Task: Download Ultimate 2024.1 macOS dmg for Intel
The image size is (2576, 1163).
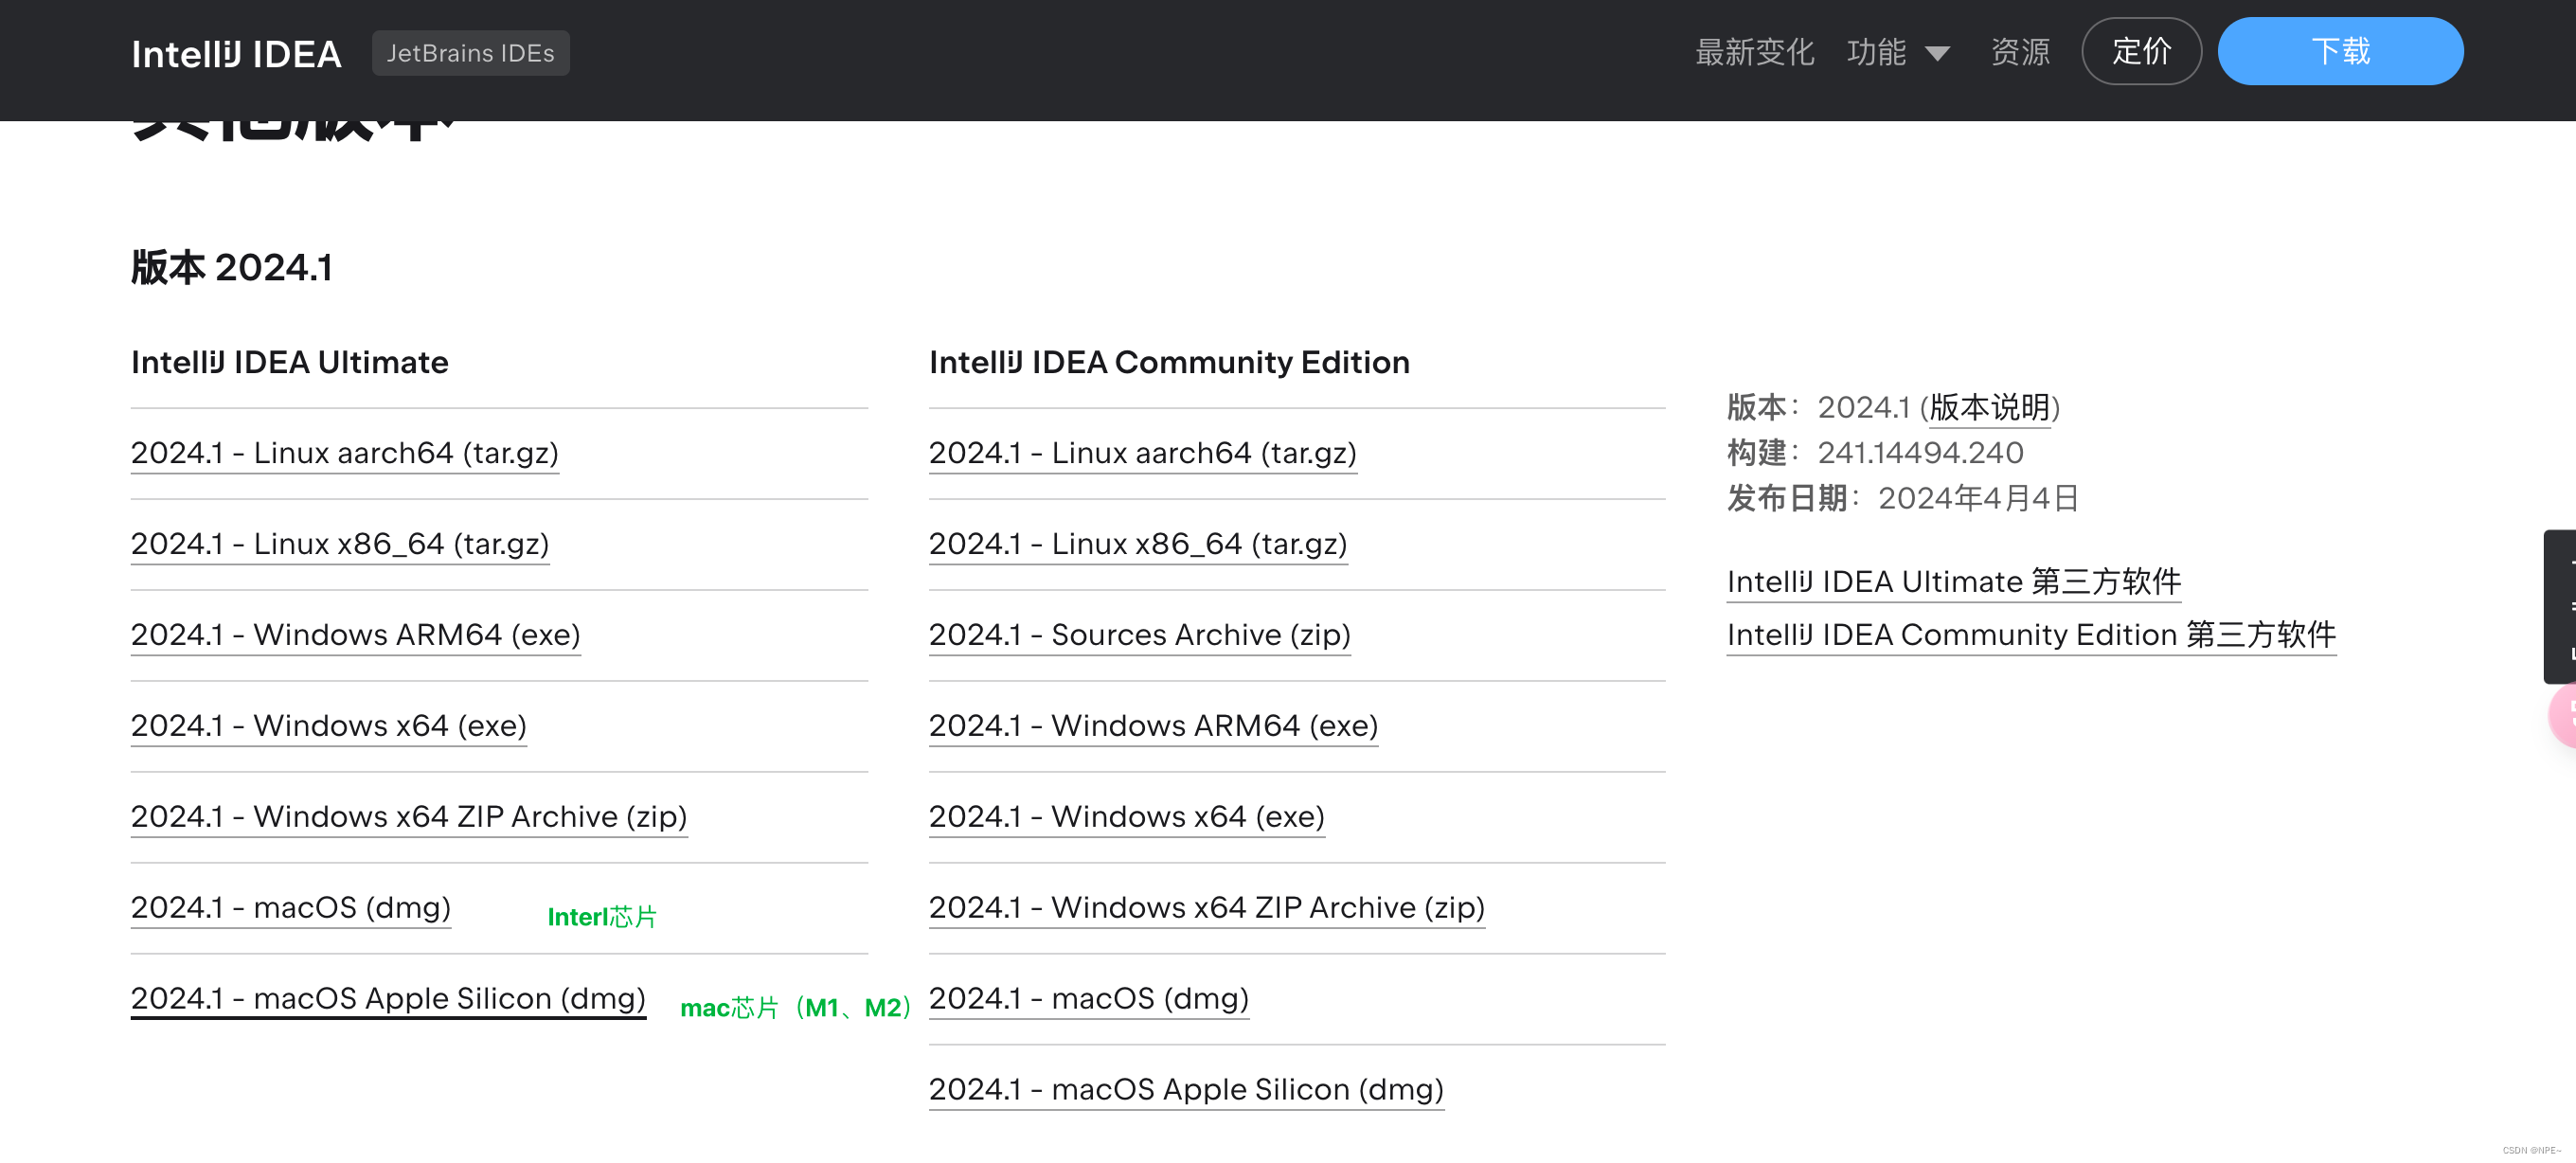Action: (291, 908)
